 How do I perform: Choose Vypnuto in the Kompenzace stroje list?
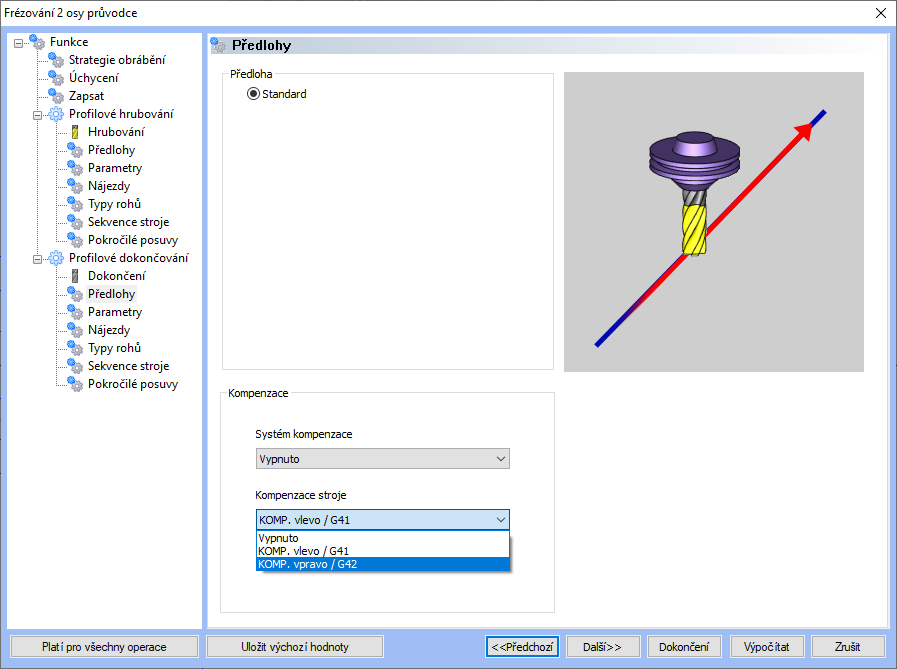tap(383, 538)
